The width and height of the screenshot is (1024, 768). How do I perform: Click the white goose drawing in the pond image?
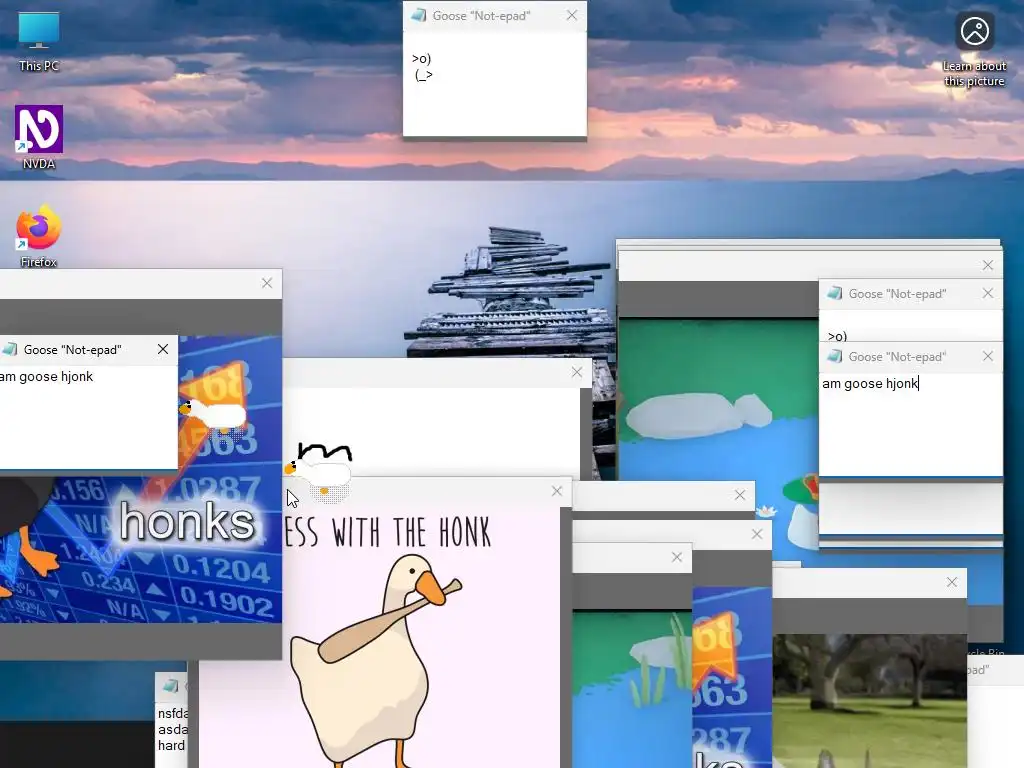(x=699, y=415)
